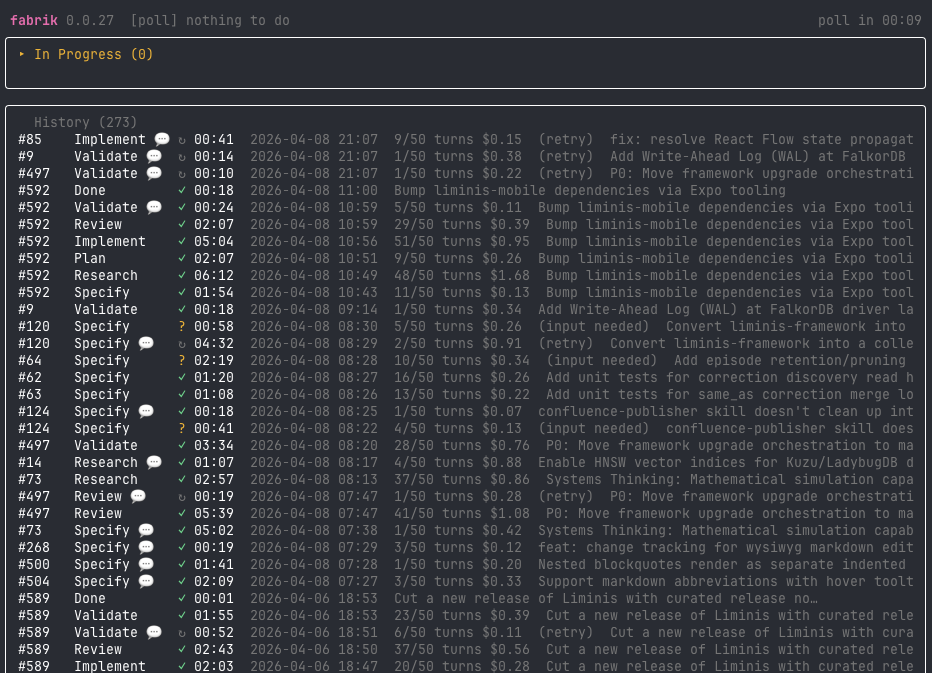This screenshot has height=673, width=932.
Task: Click the green checkmark on #592 Done row
Action: pos(182,191)
